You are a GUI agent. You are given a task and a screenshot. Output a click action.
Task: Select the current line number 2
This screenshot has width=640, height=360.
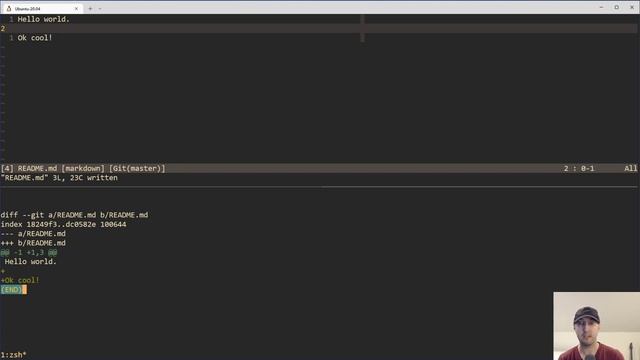pos(3,29)
